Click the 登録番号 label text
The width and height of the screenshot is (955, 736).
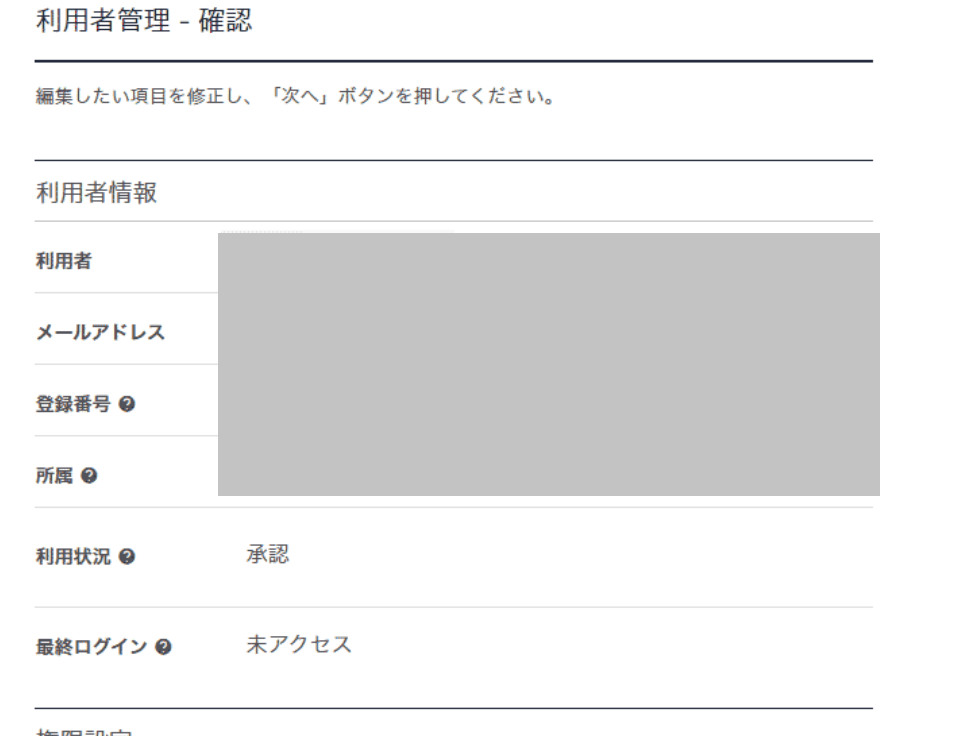[x=76, y=405]
